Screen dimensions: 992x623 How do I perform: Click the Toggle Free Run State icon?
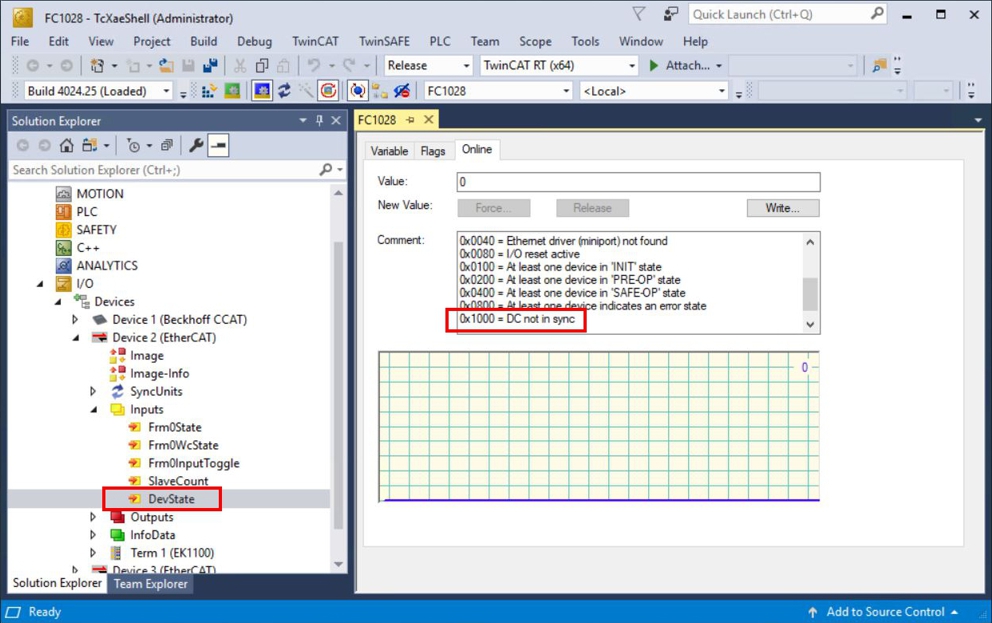coord(328,91)
